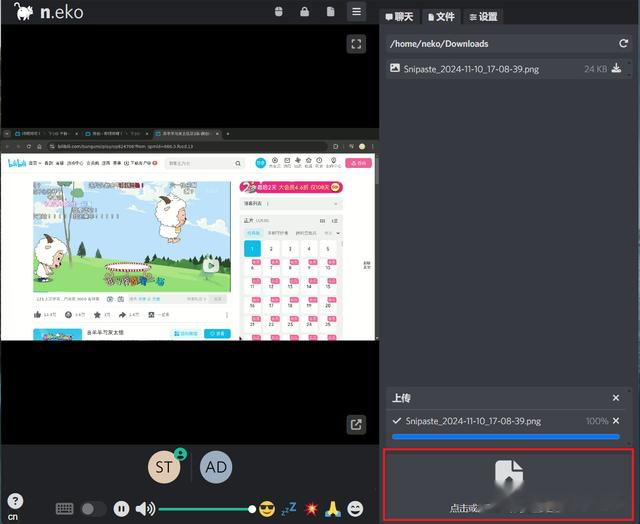This screenshot has height=524, width=640.
Task: Click the n.eko cat logo
Action: point(24,11)
